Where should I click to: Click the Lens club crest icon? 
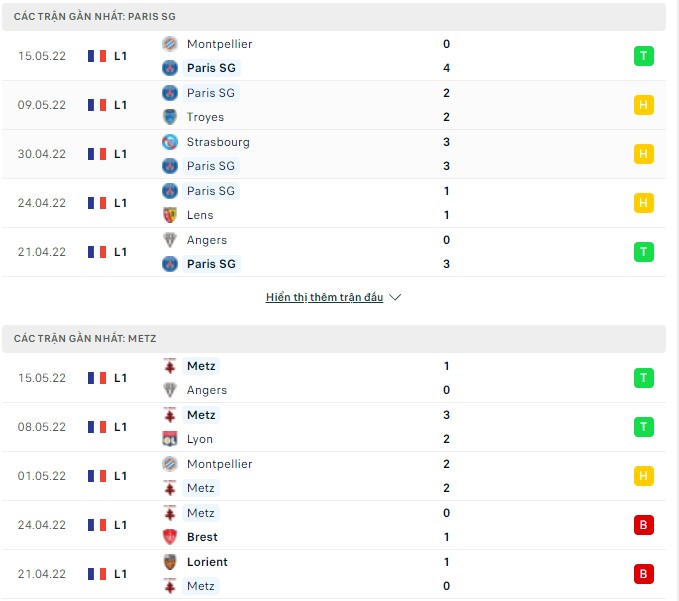pyautogui.click(x=169, y=215)
